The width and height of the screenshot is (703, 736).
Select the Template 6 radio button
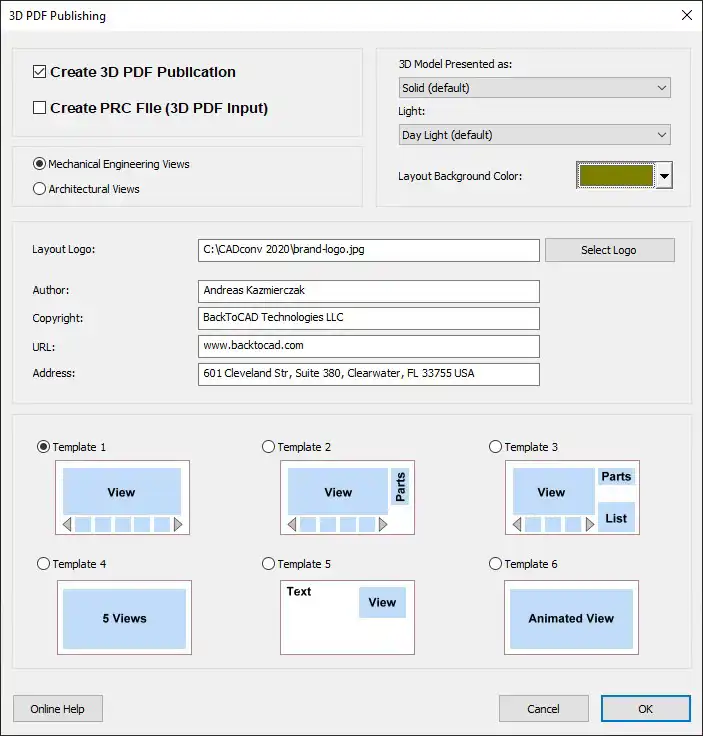pyautogui.click(x=496, y=564)
